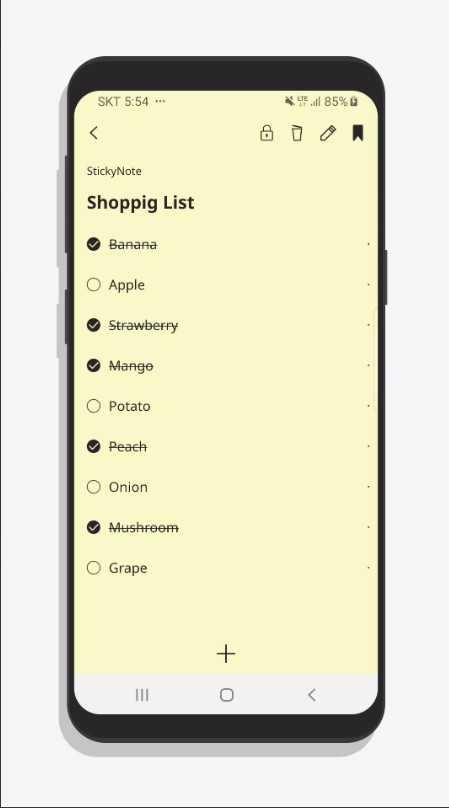Uncheck the Banana checkbox
The image size is (449, 808).
click(93, 244)
